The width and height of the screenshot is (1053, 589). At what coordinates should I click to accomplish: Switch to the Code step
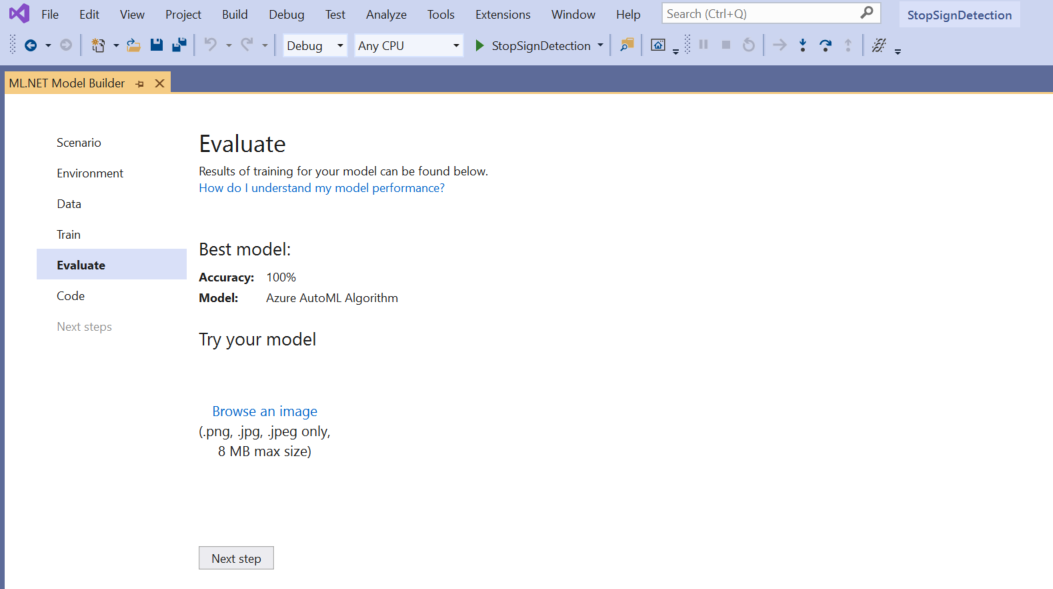[x=70, y=295]
